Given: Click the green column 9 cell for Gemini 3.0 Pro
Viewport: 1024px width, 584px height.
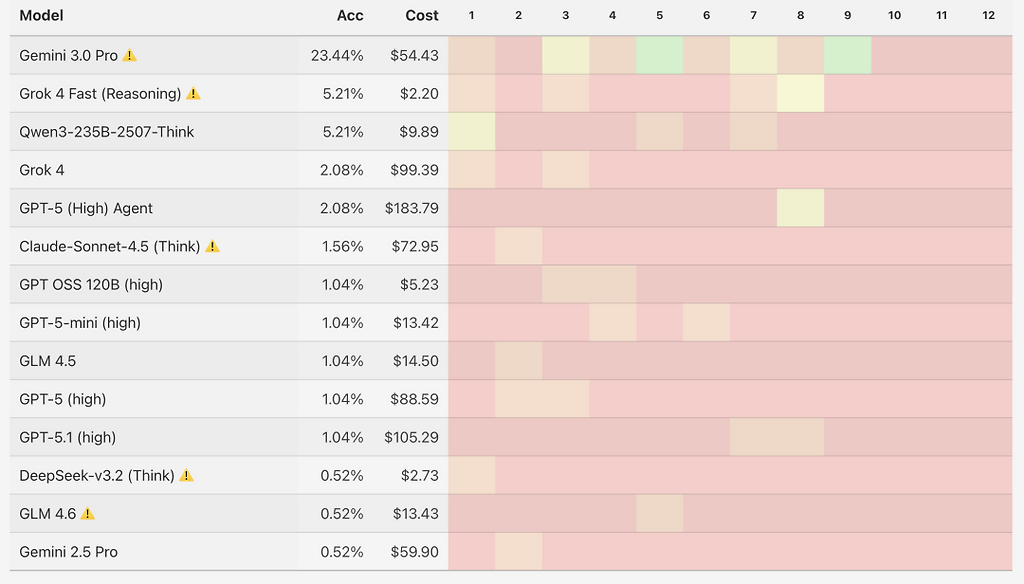Looking at the screenshot, I should (847, 55).
